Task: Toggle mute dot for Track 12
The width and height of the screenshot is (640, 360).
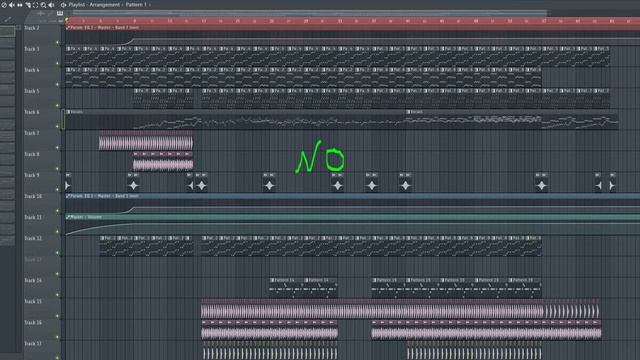Action: (x=58, y=253)
